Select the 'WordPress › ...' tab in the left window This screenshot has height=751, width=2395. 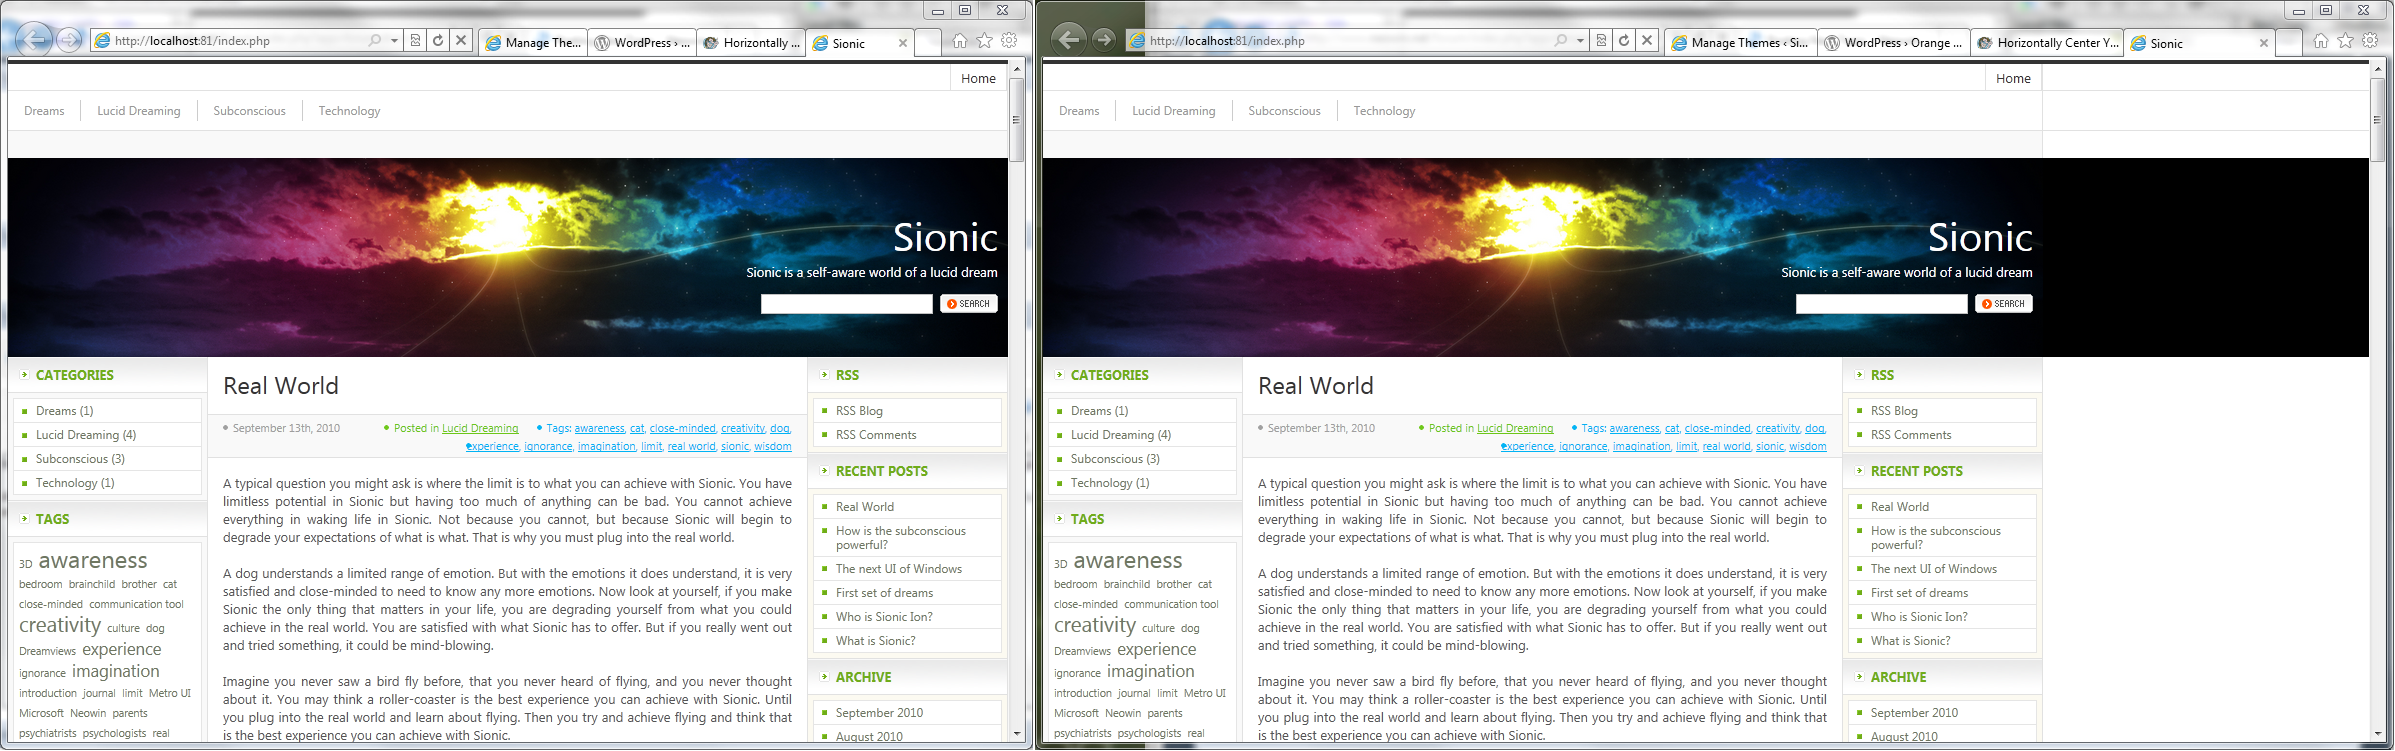641,43
